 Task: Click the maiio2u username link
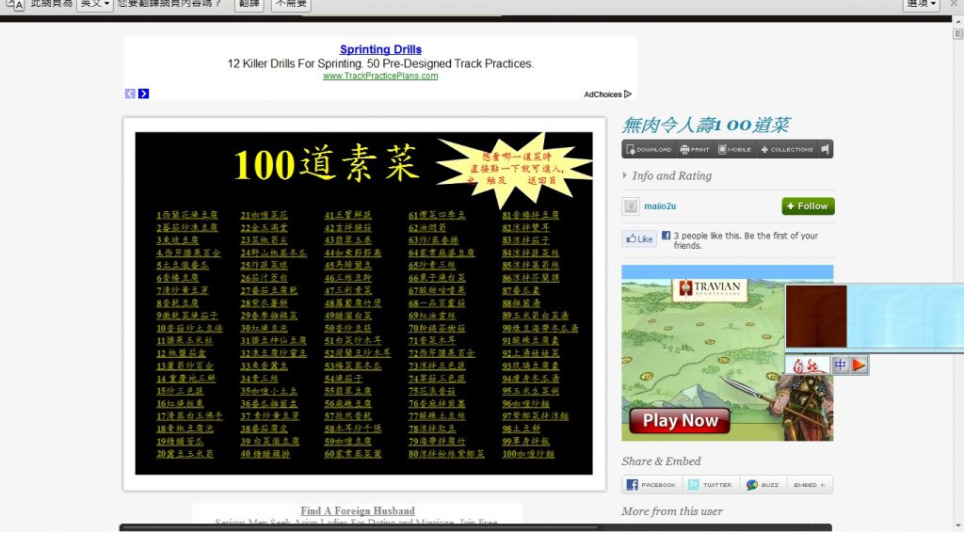(660, 206)
